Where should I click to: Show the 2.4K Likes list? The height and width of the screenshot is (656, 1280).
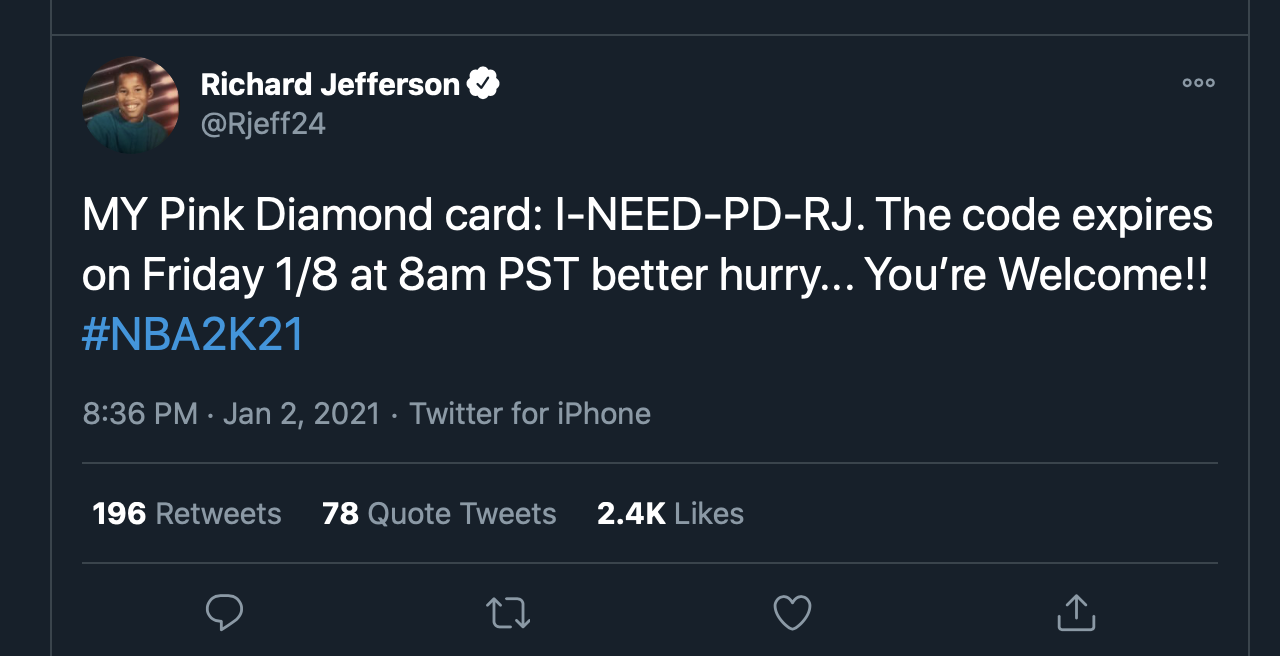pos(670,514)
